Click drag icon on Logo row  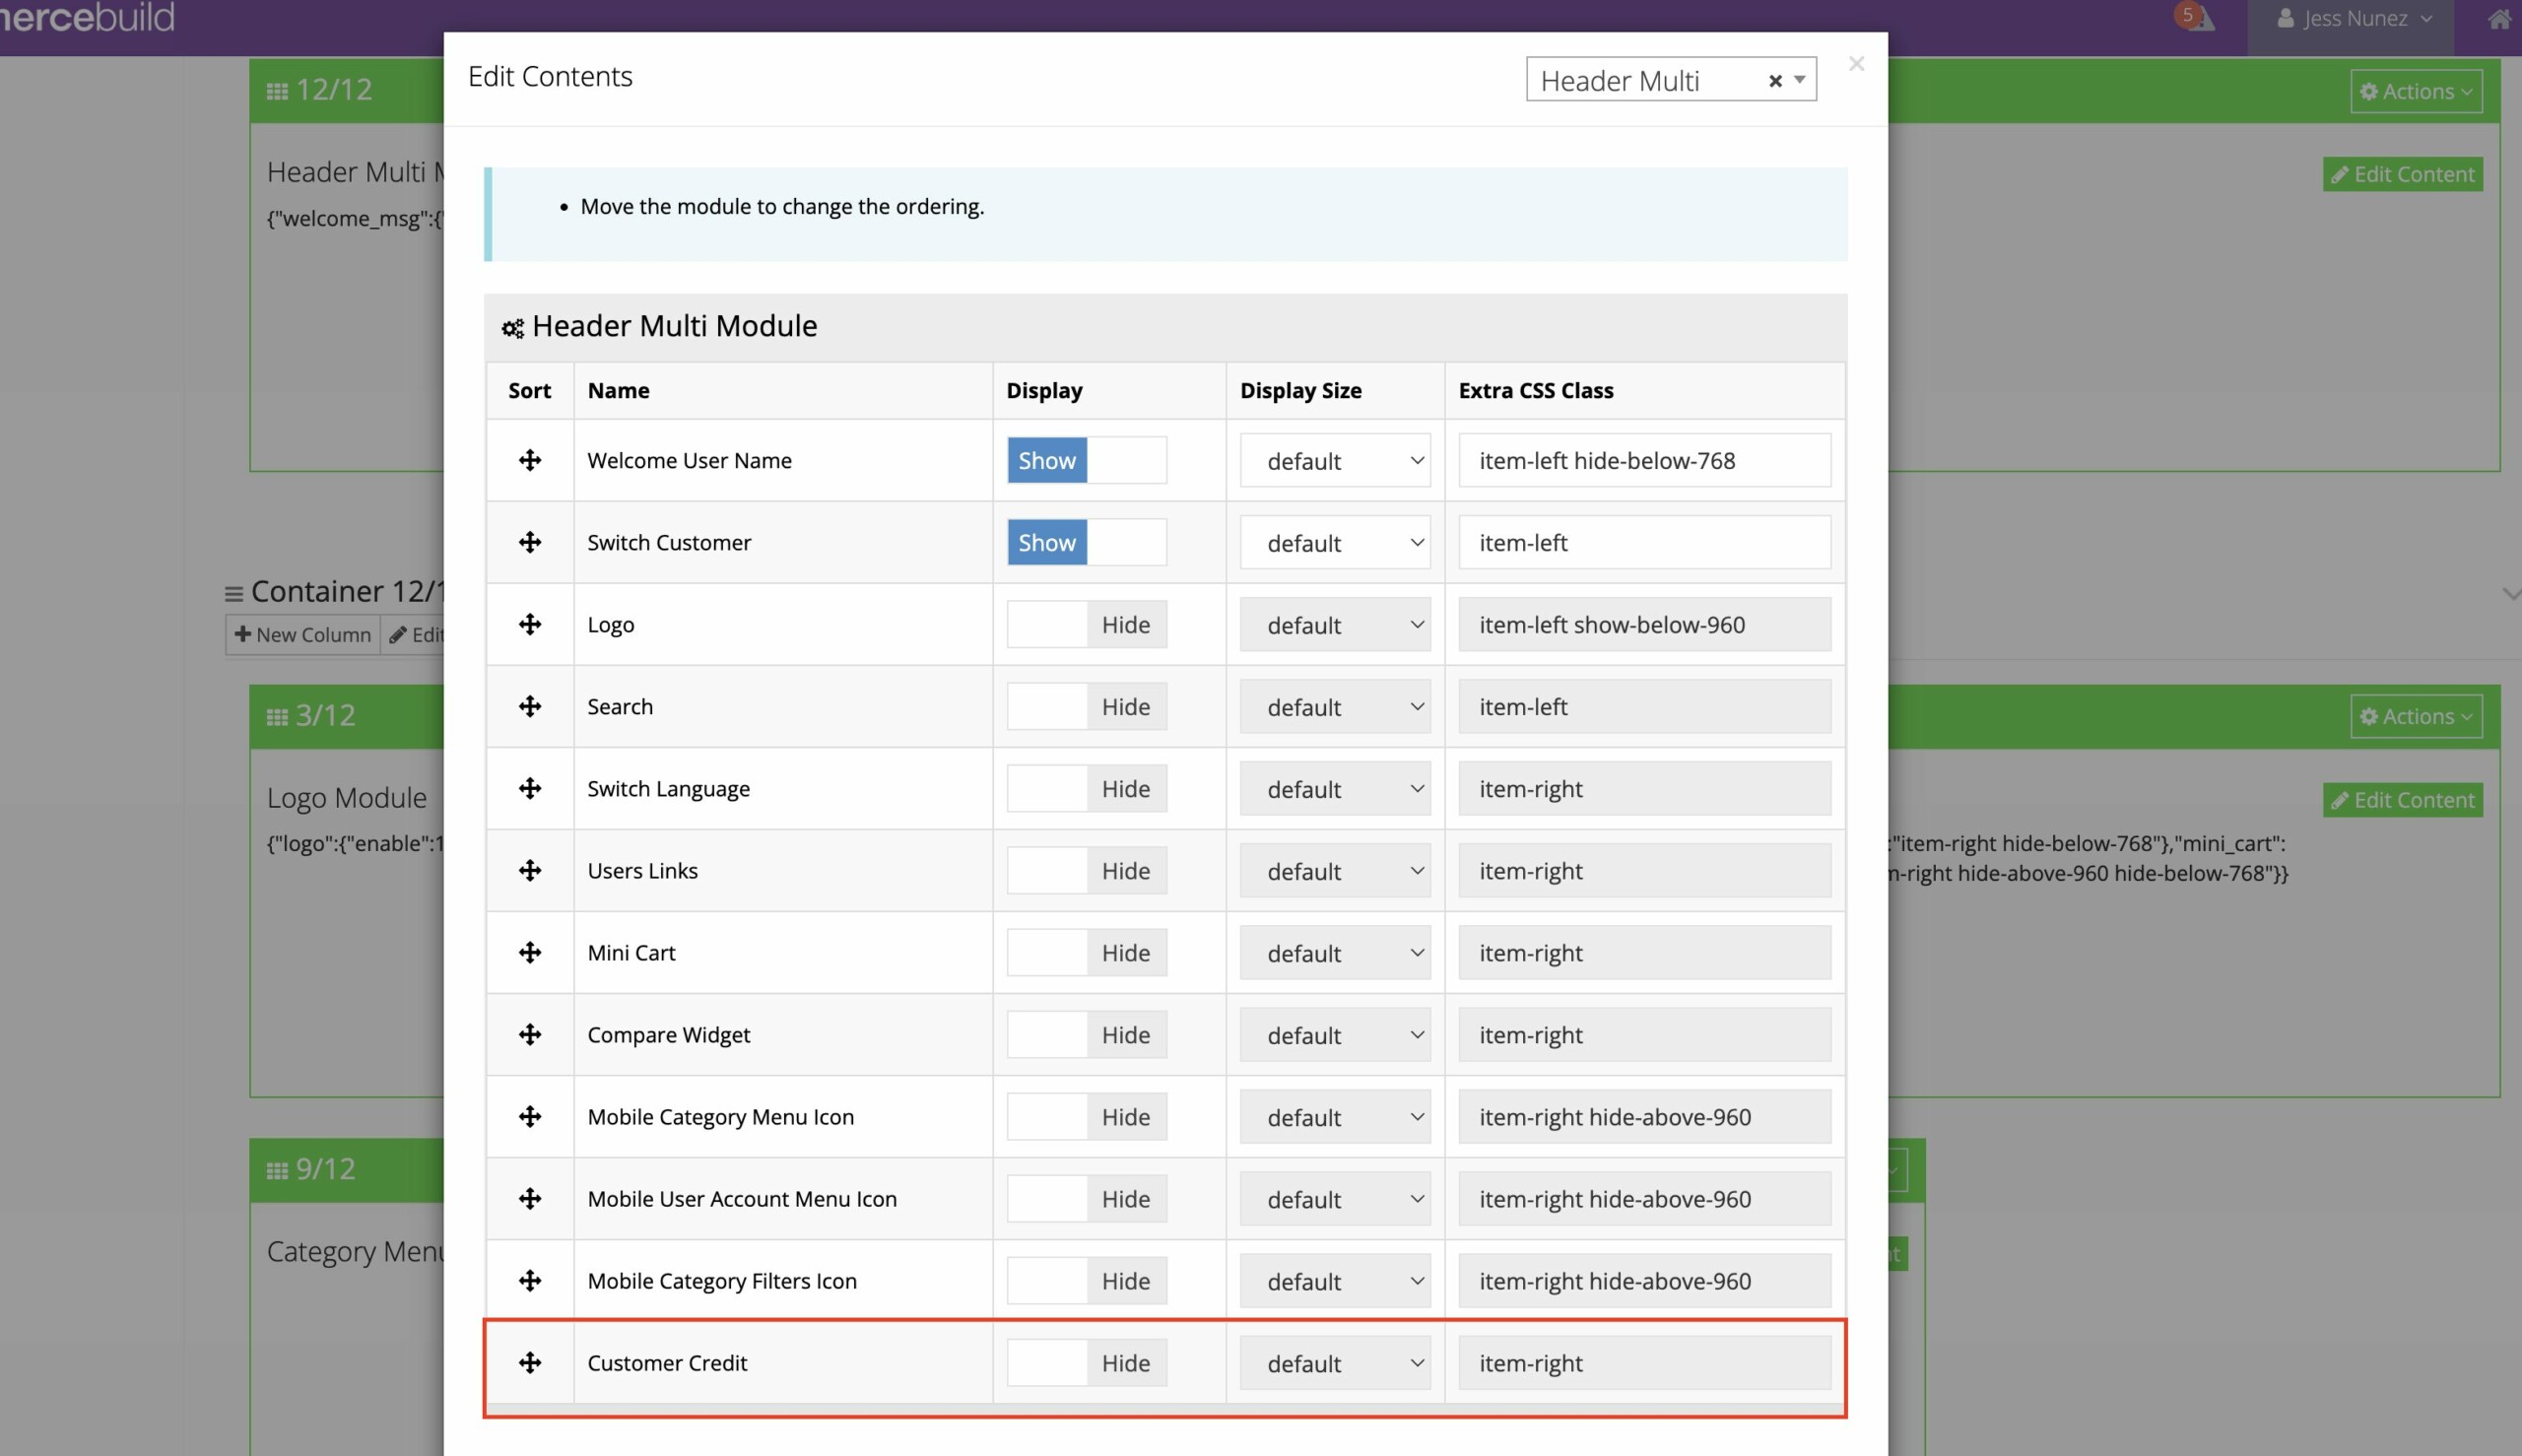click(x=530, y=624)
